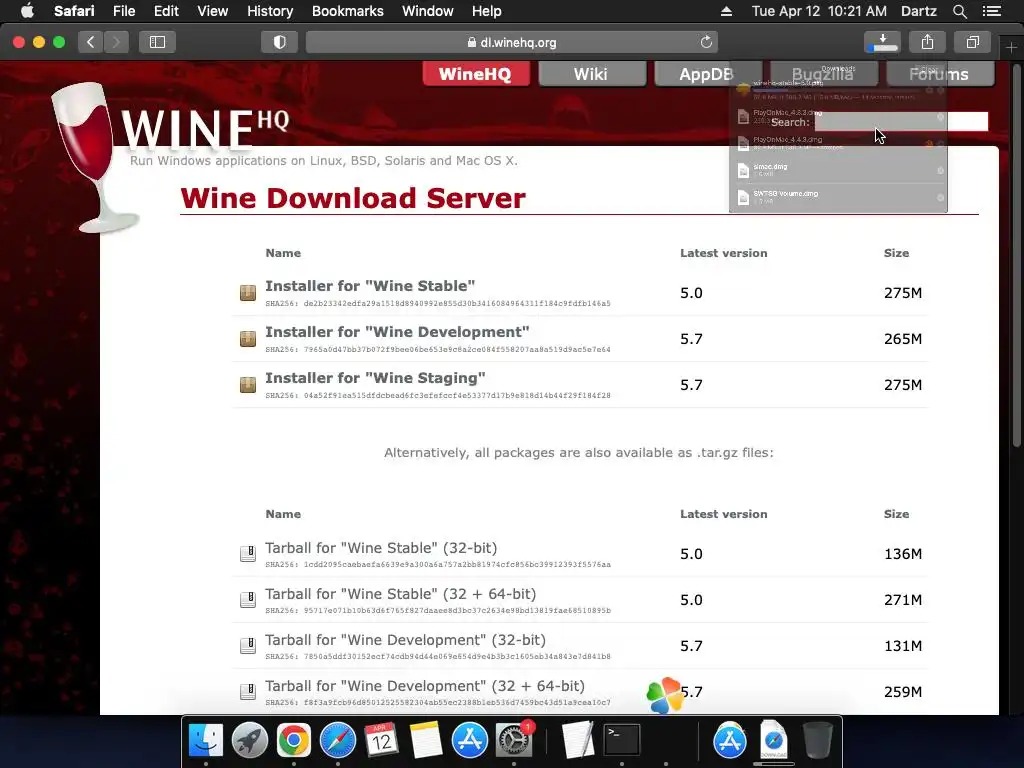The width and height of the screenshot is (1024, 768).
Task: Open a new tab with the plus button
Action: (x=1011, y=48)
